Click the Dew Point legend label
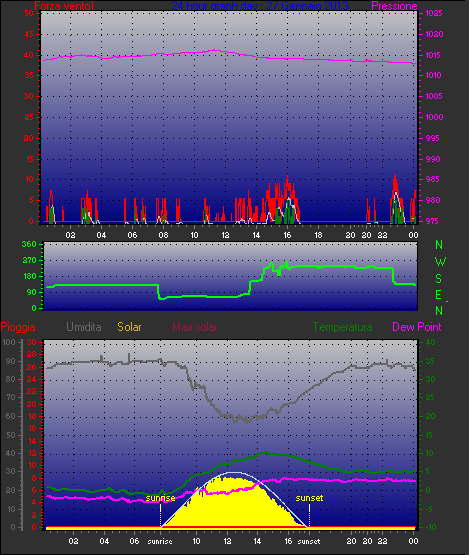Viewport: 469px width, 555px height. click(417, 327)
